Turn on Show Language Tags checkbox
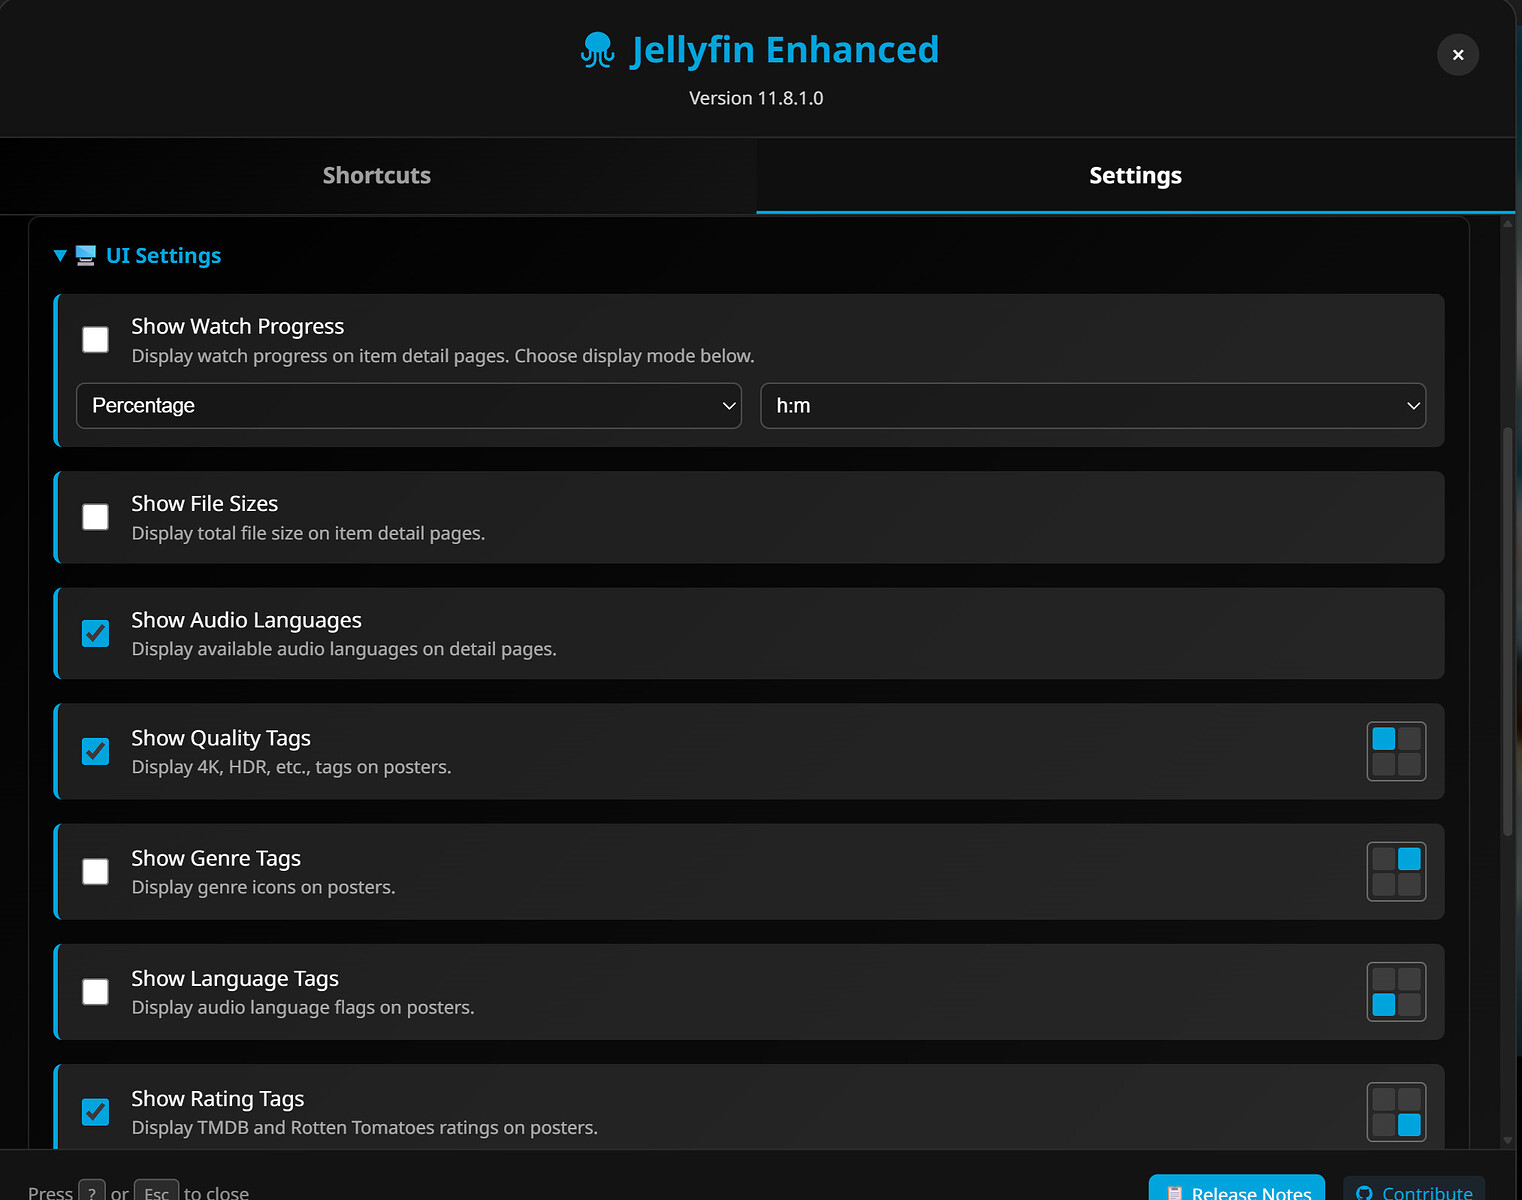 tap(95, 992)
